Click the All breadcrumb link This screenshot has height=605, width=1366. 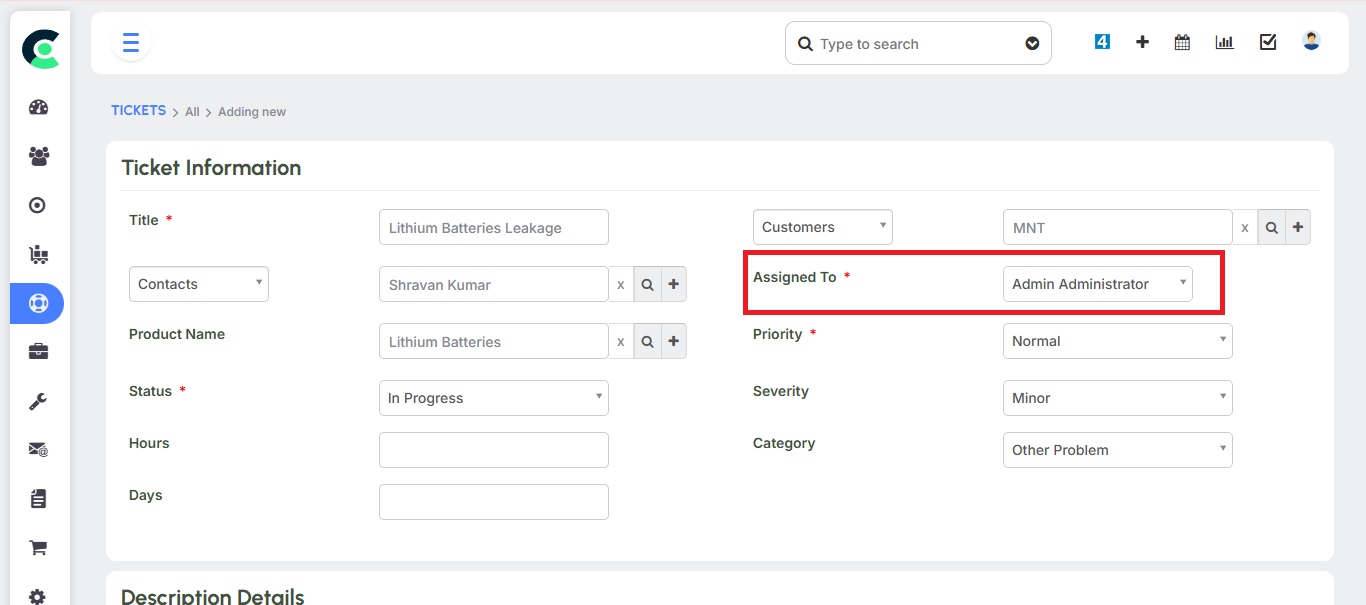[192, 112]
